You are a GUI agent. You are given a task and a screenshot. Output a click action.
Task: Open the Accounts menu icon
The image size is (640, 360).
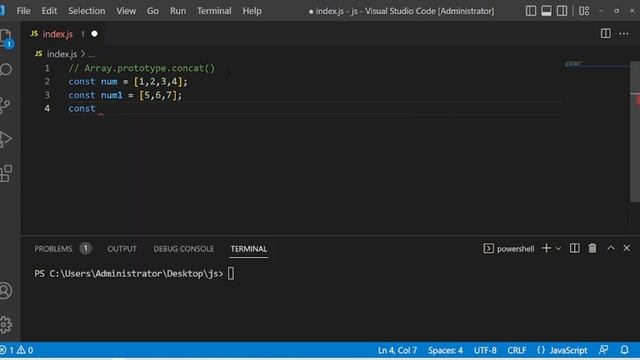click(x=5, y=291)
